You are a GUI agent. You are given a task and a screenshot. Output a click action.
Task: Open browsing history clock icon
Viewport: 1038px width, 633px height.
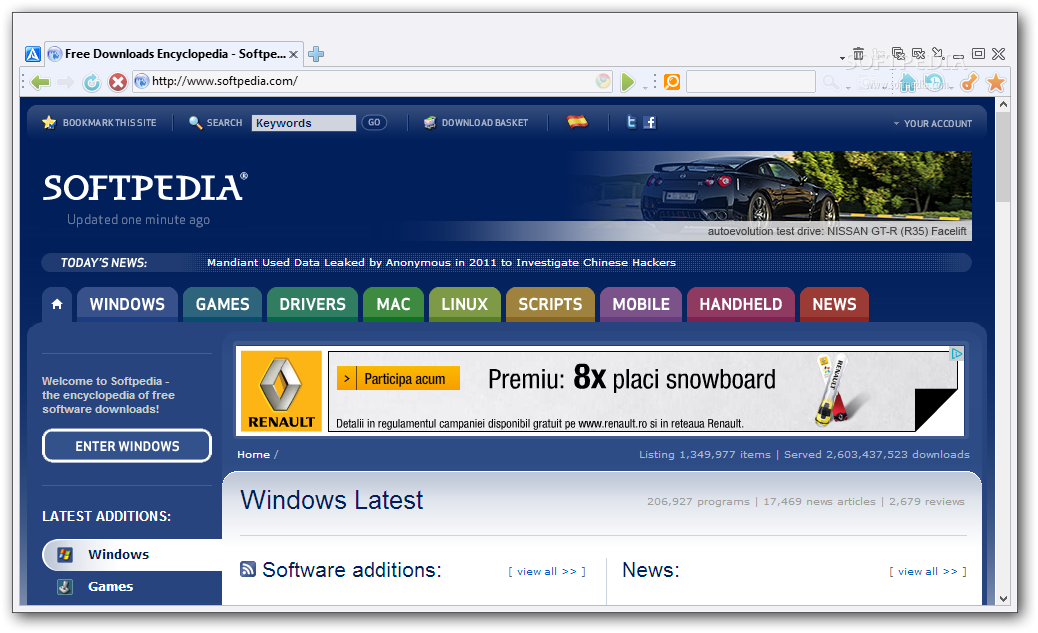pyautogui.click(x=935, y=82)
